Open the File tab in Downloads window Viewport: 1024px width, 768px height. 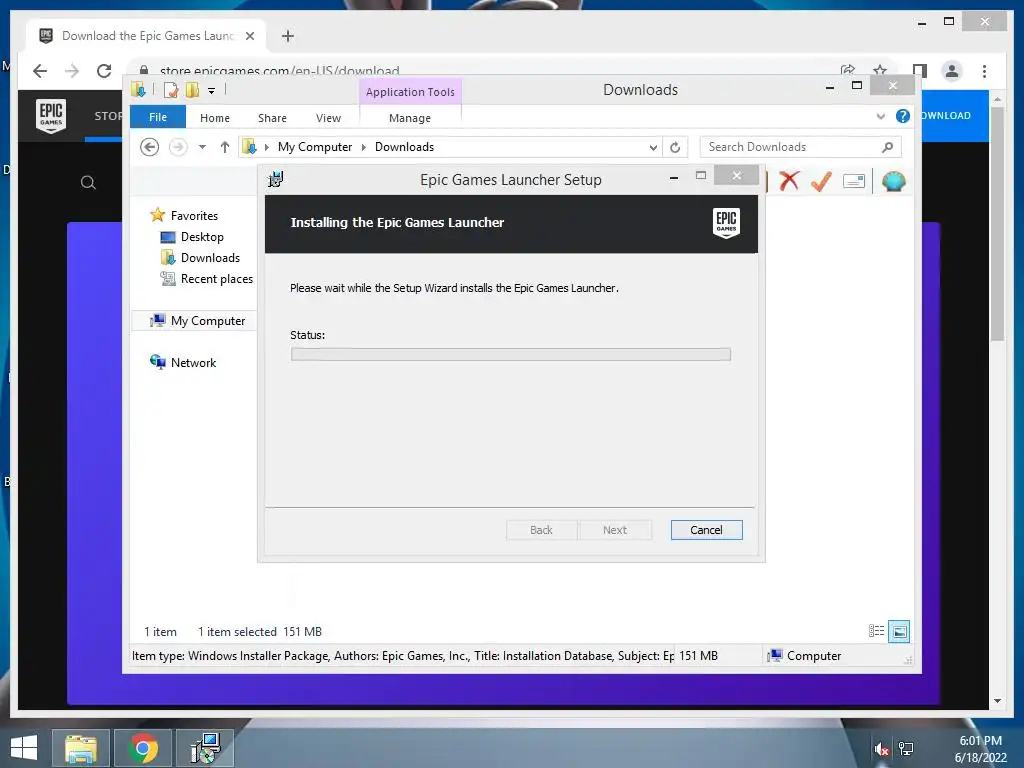click(x=157, y=118)
